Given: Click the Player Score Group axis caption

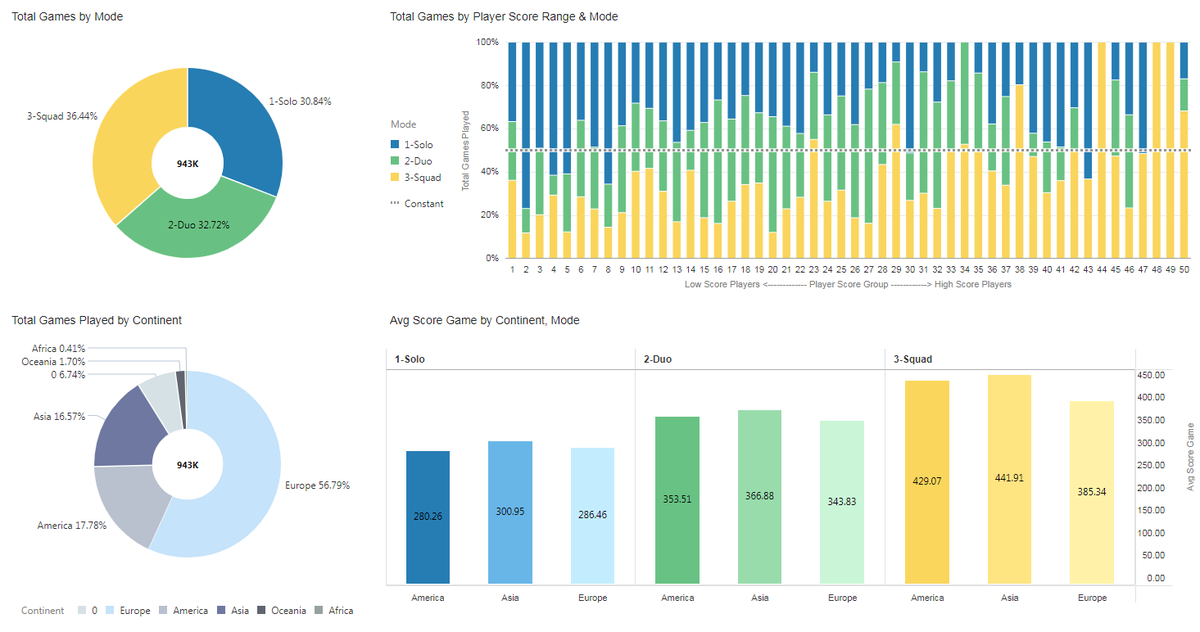Looking at the screenshot, I should (848, 284).
